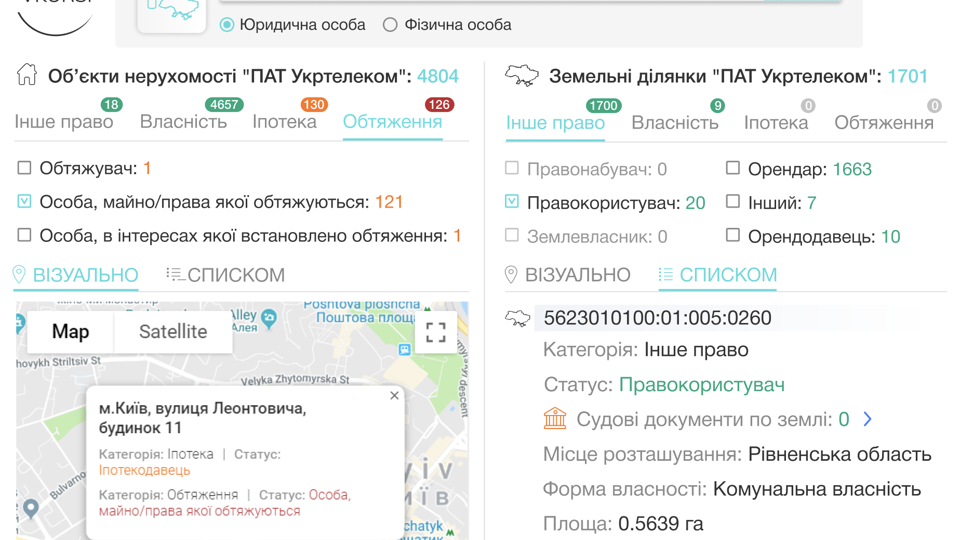Viewport: 960px width, 540px height.
Task: Open land plots Власність tab
Action: coord(675,123)
